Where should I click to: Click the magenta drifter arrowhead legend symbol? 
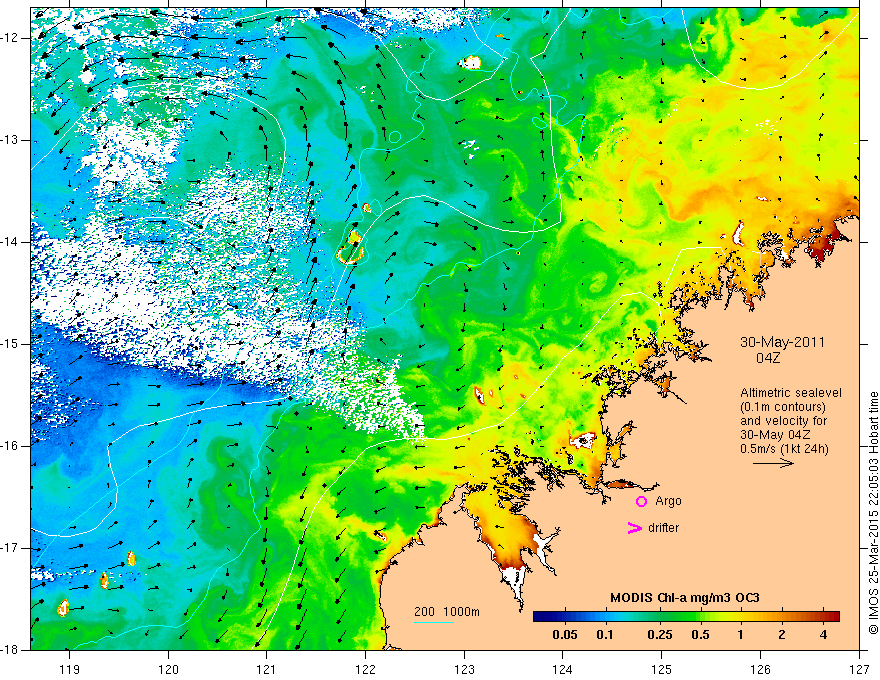[x=635, y=528]
